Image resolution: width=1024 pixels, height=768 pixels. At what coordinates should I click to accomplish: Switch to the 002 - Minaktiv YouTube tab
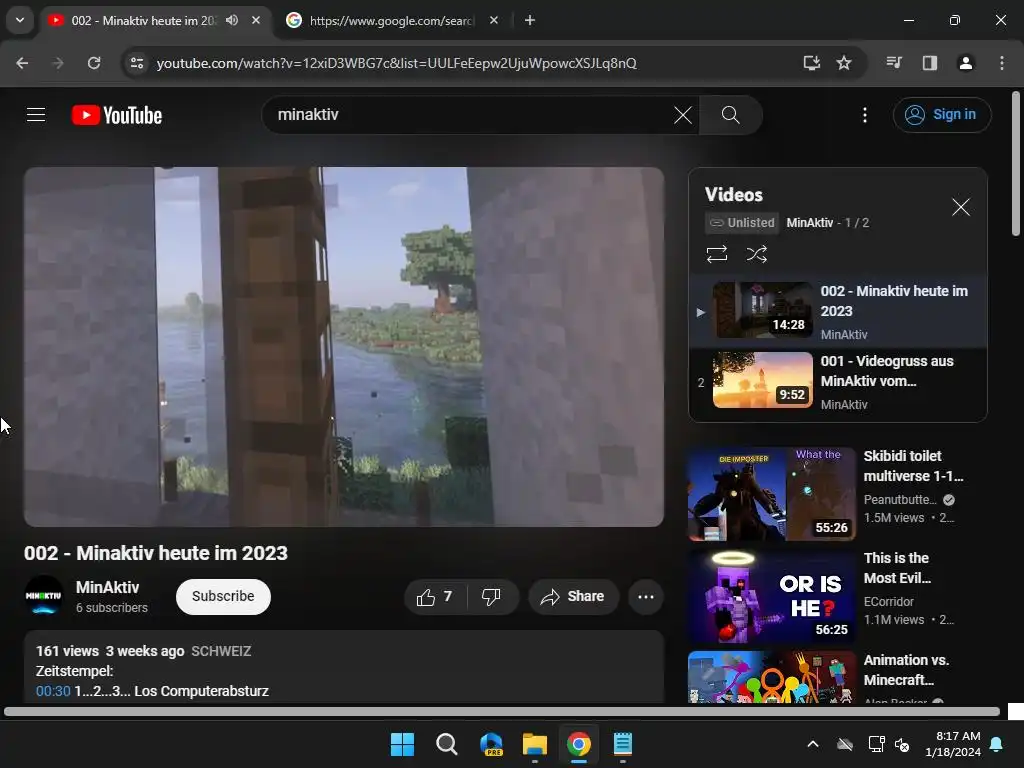pos(144,21)
